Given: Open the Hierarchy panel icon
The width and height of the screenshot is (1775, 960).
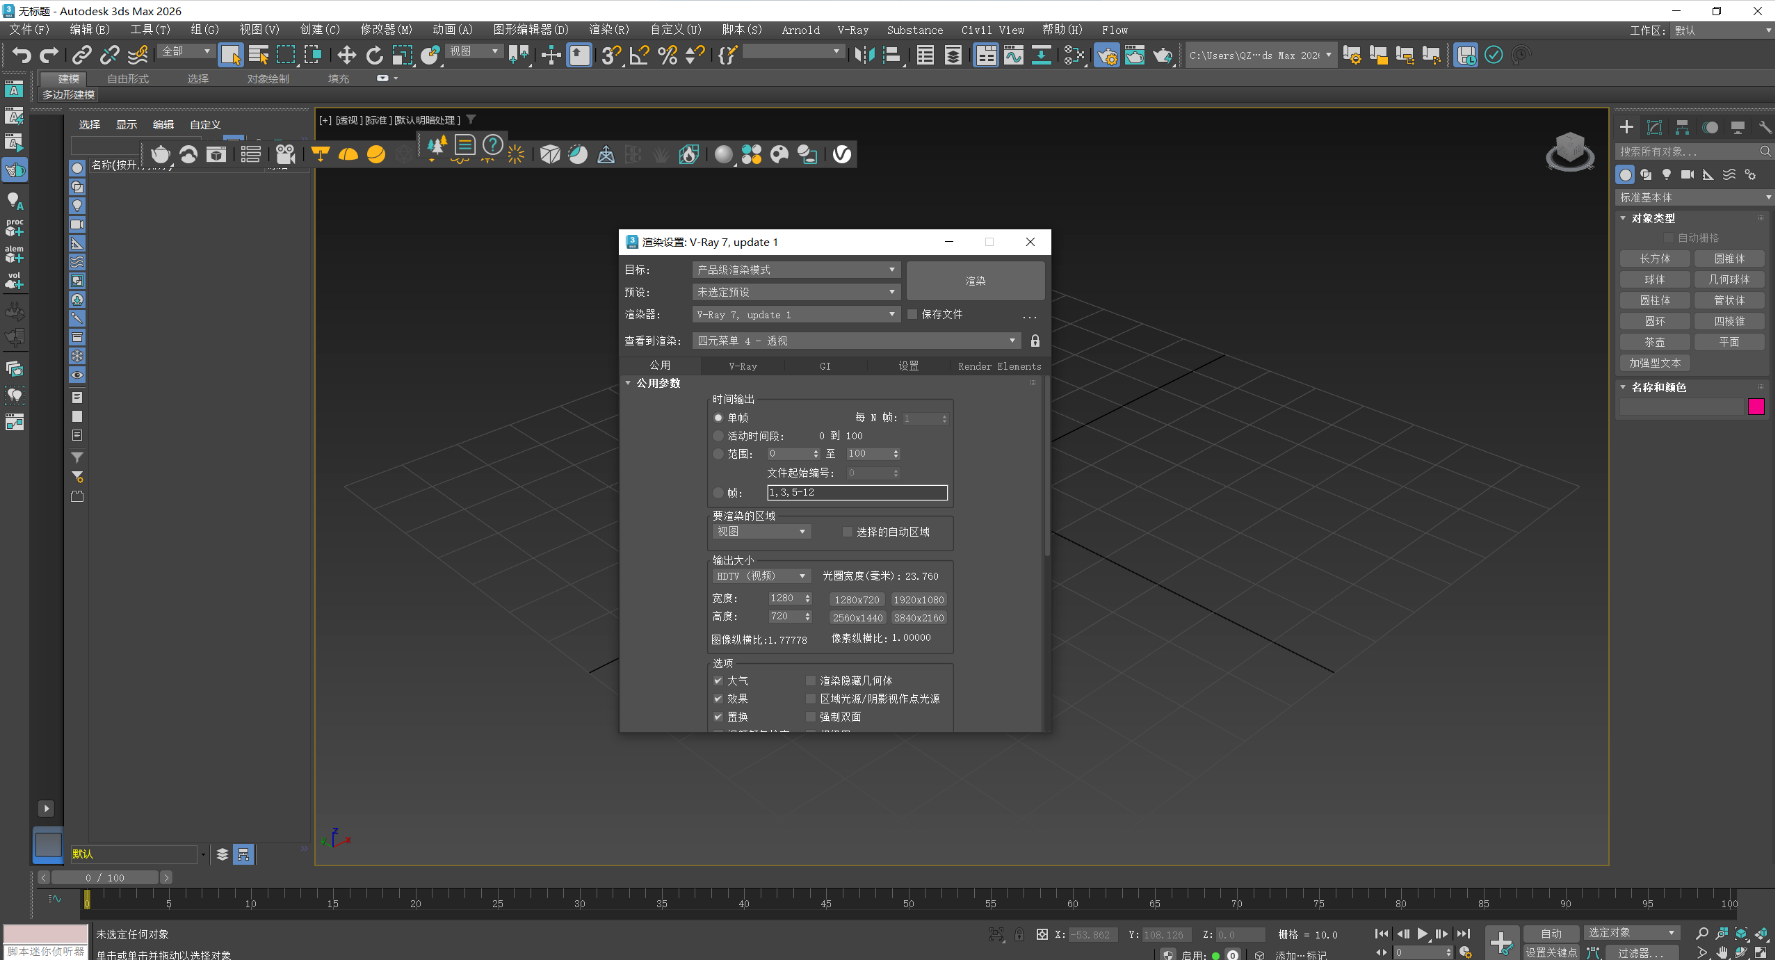Looking at the screenshot, I should point(1682,127).
